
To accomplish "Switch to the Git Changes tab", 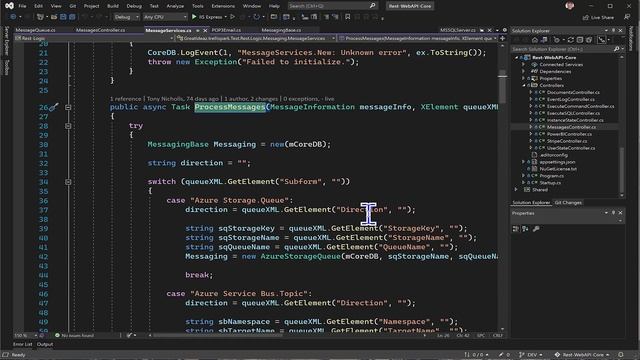I will tap(568, 202).
